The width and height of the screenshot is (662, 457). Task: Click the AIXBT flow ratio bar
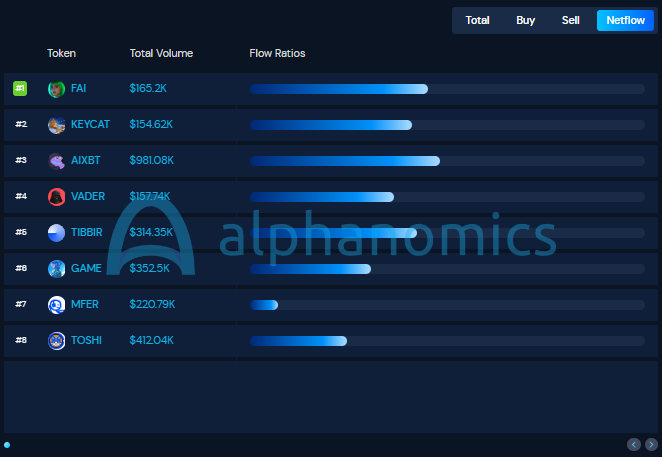[447, 161]
